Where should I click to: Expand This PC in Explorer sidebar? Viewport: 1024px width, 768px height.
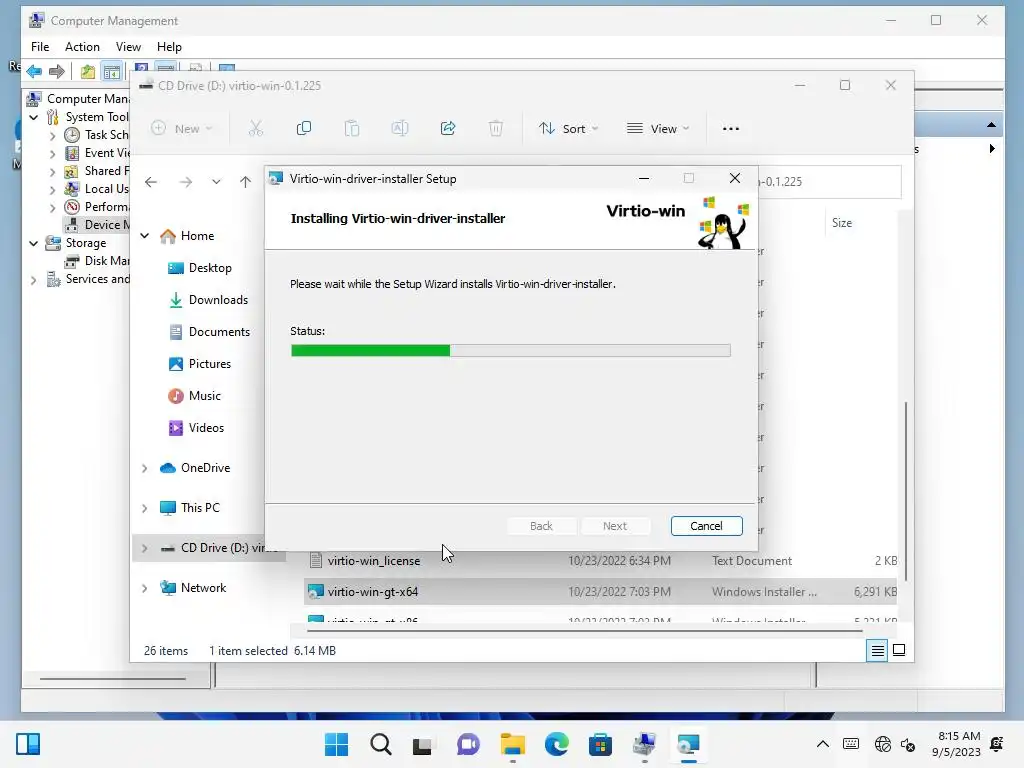(145, 508)
